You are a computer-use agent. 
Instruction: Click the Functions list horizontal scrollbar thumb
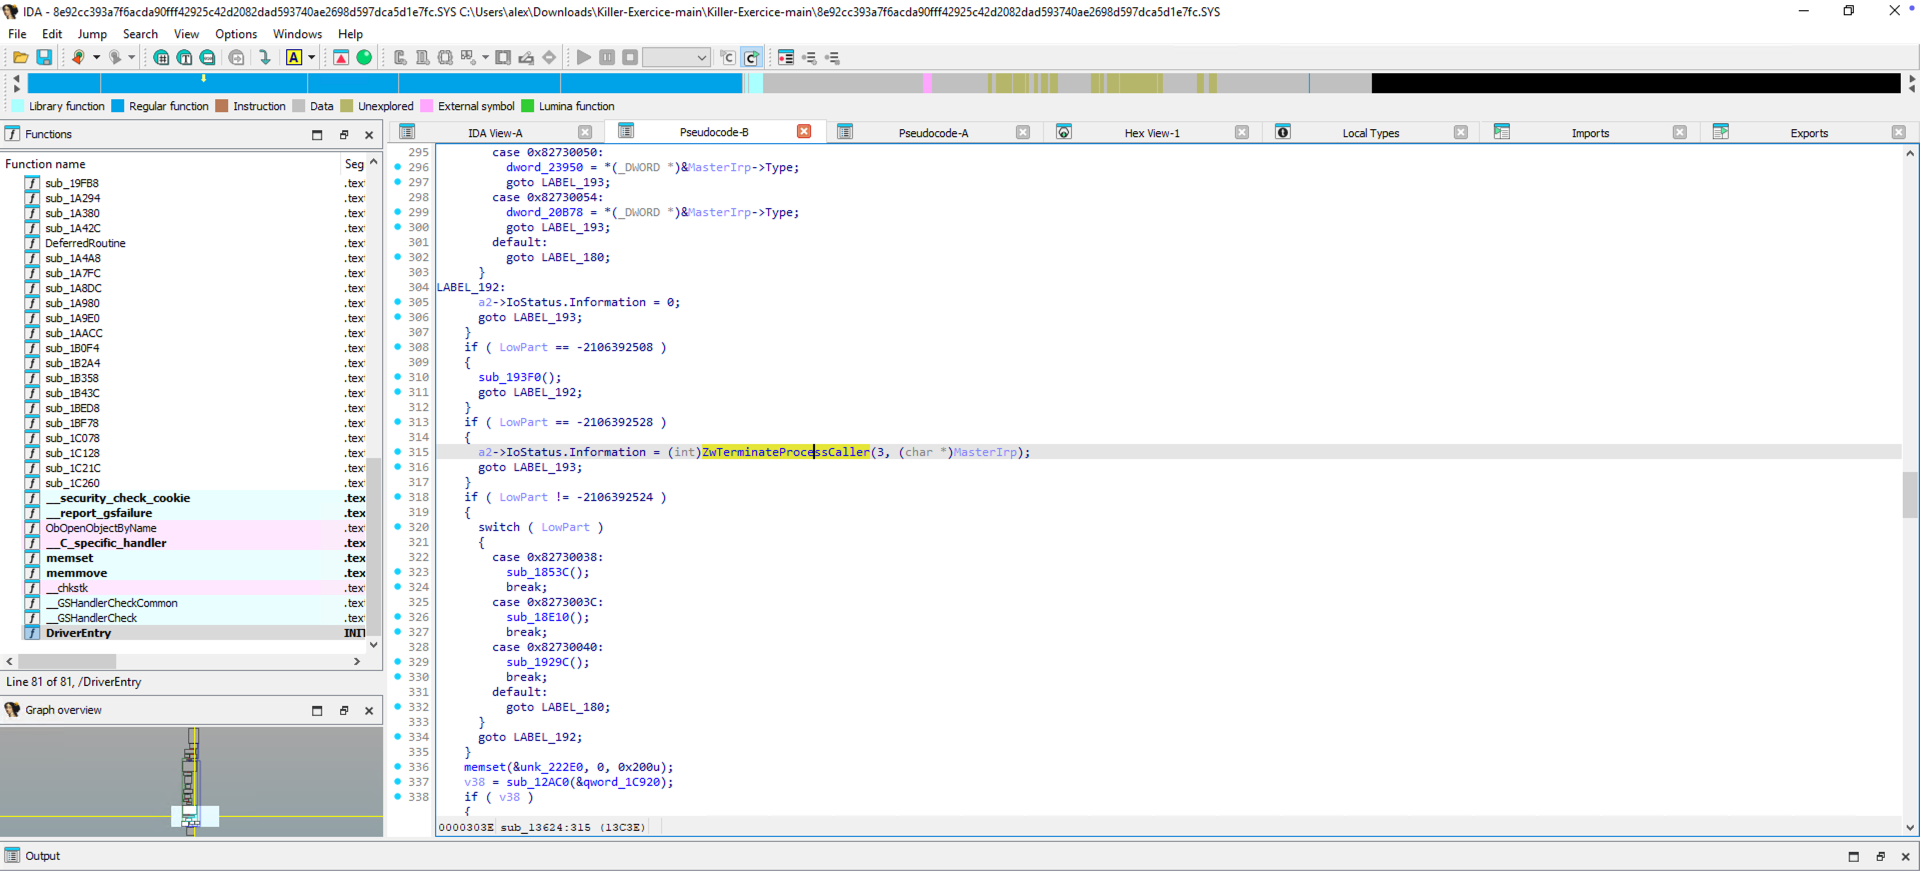click(x=67, y=662)
